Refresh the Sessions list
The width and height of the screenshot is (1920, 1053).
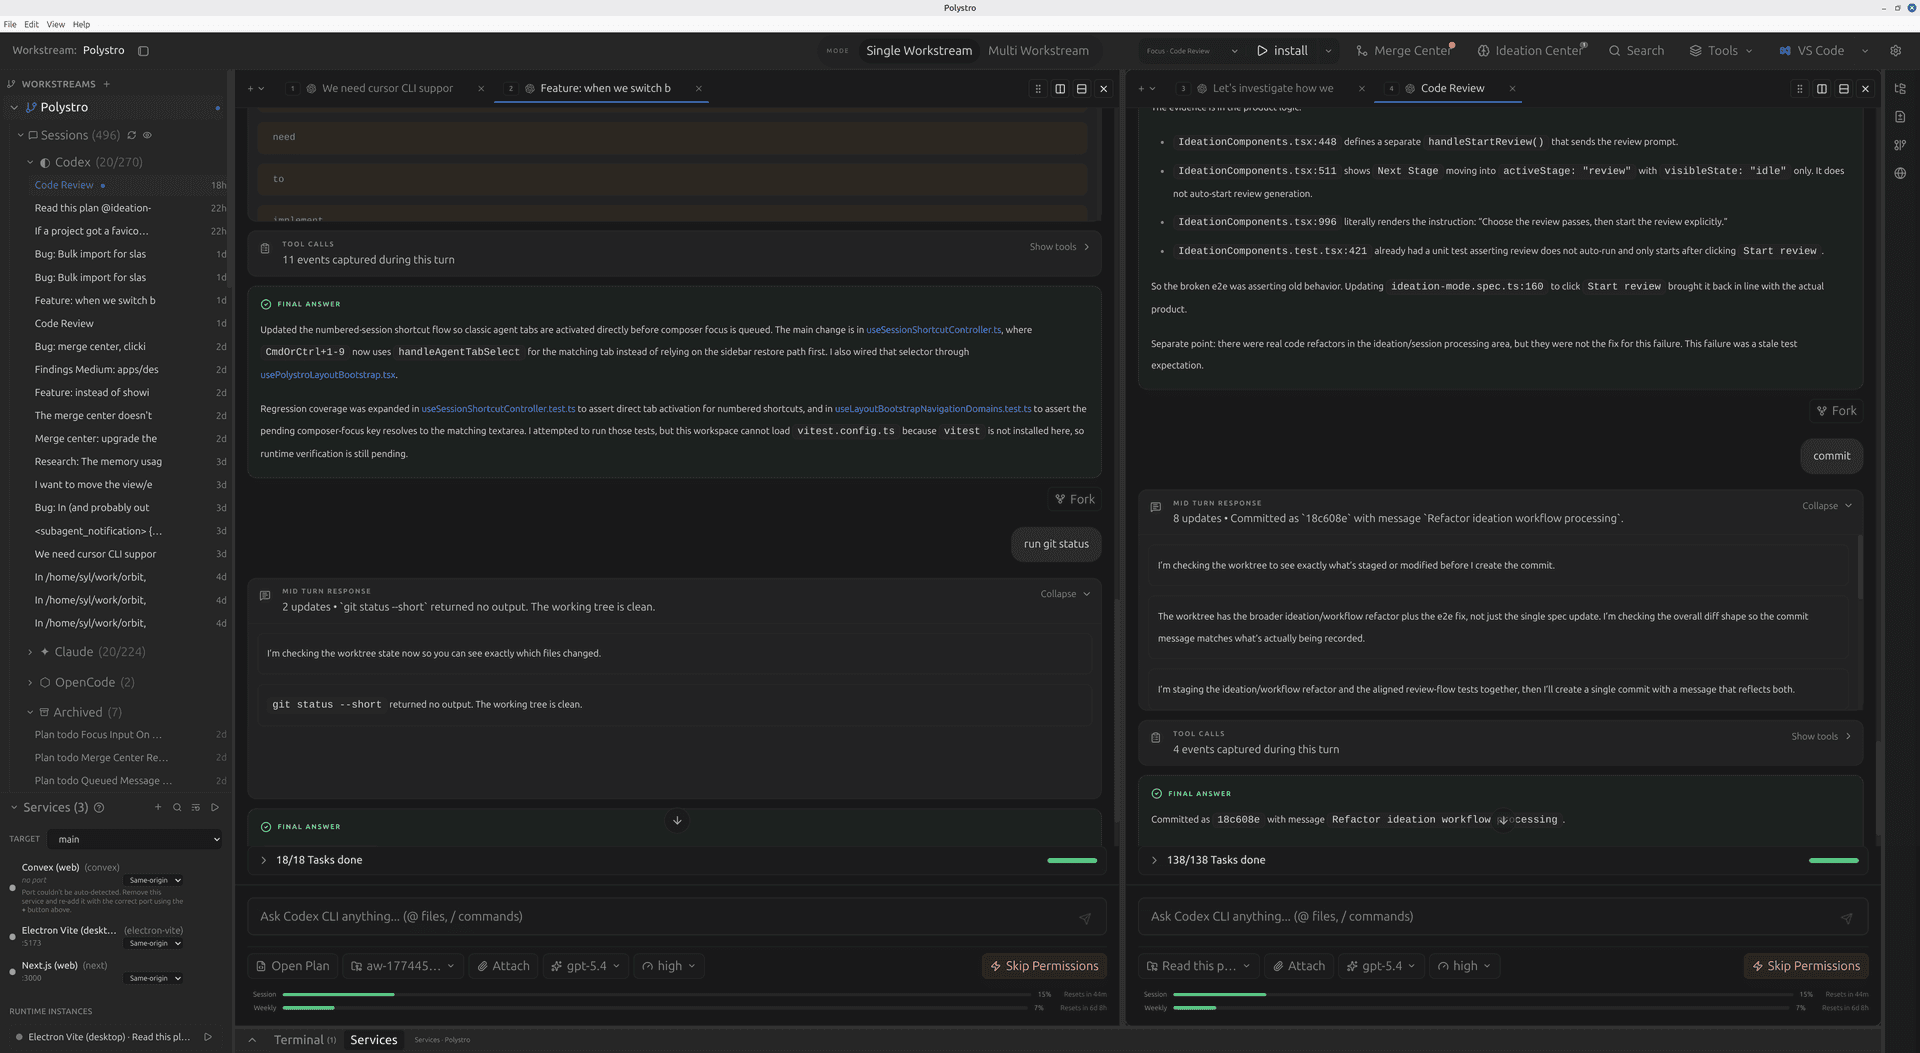[x=131, y=135]
